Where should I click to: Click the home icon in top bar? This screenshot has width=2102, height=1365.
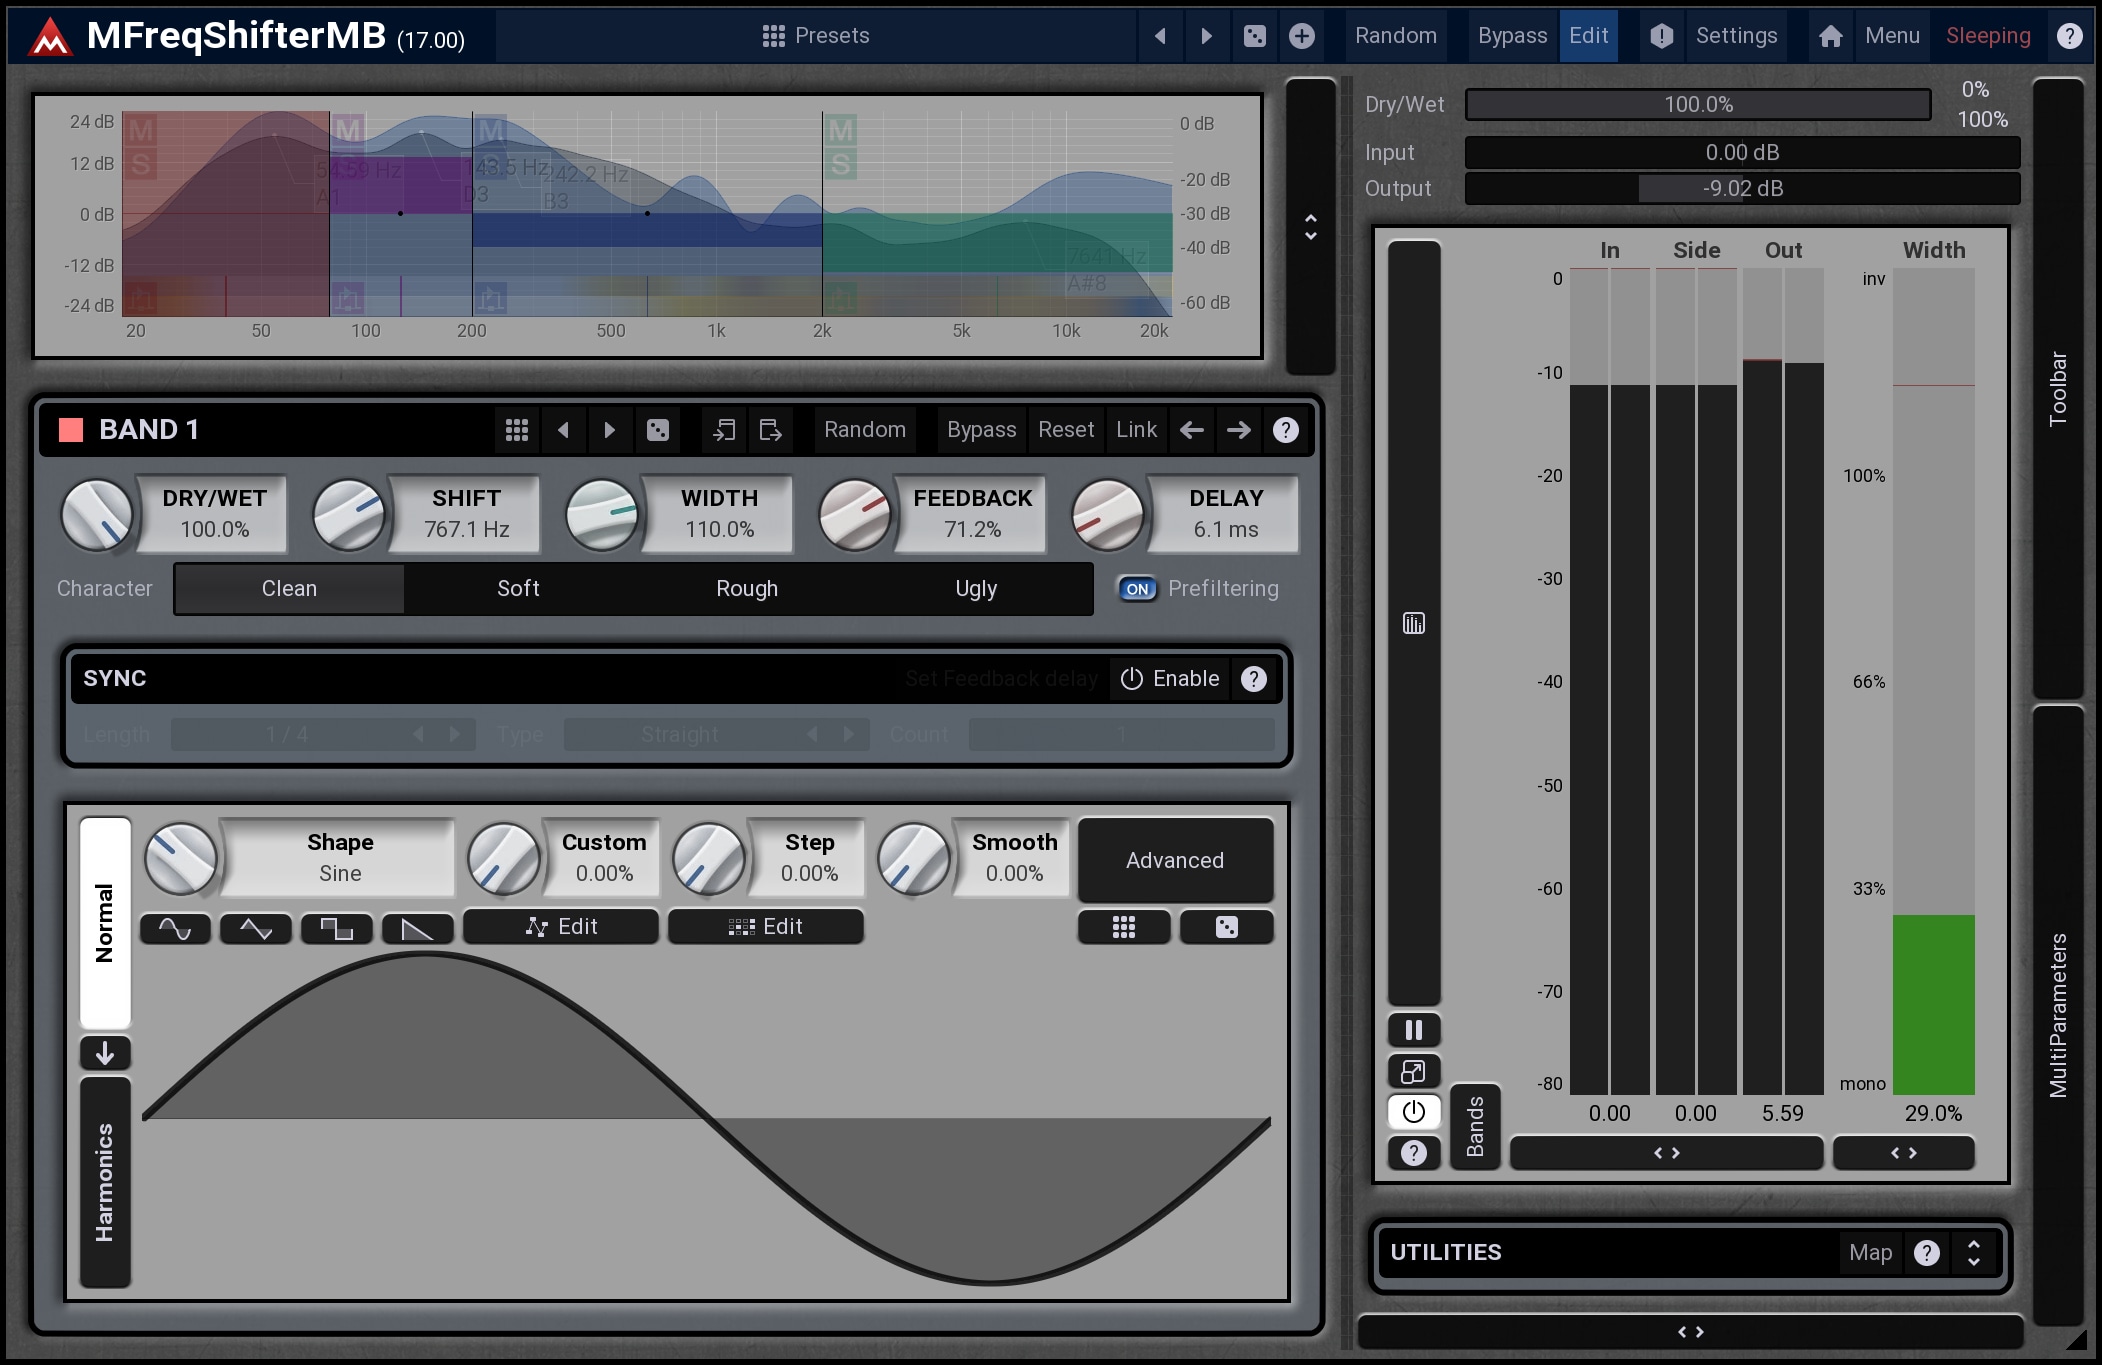[x=1830, y=36]
